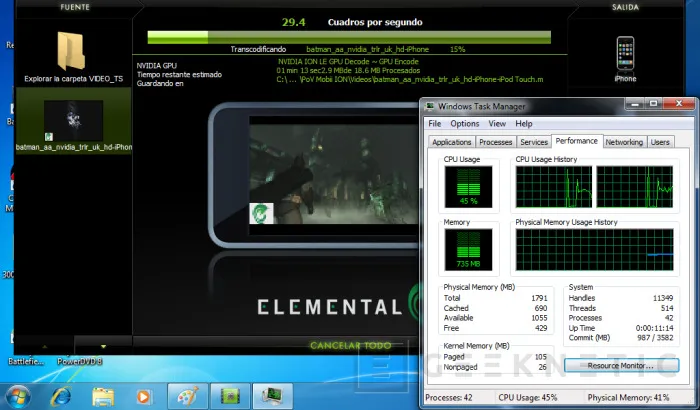The height and width of the screenshot is (410, 700).
Task: Click the transcoding progress bar
Action: click(349, 37)
